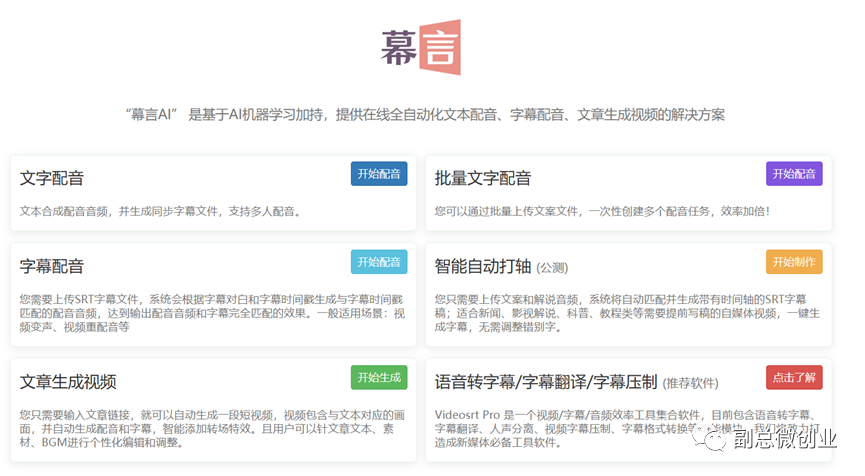Click description about uploading SRT字幕文件
Viewport: 865px width, 476px height.
(x=212, y=313)
